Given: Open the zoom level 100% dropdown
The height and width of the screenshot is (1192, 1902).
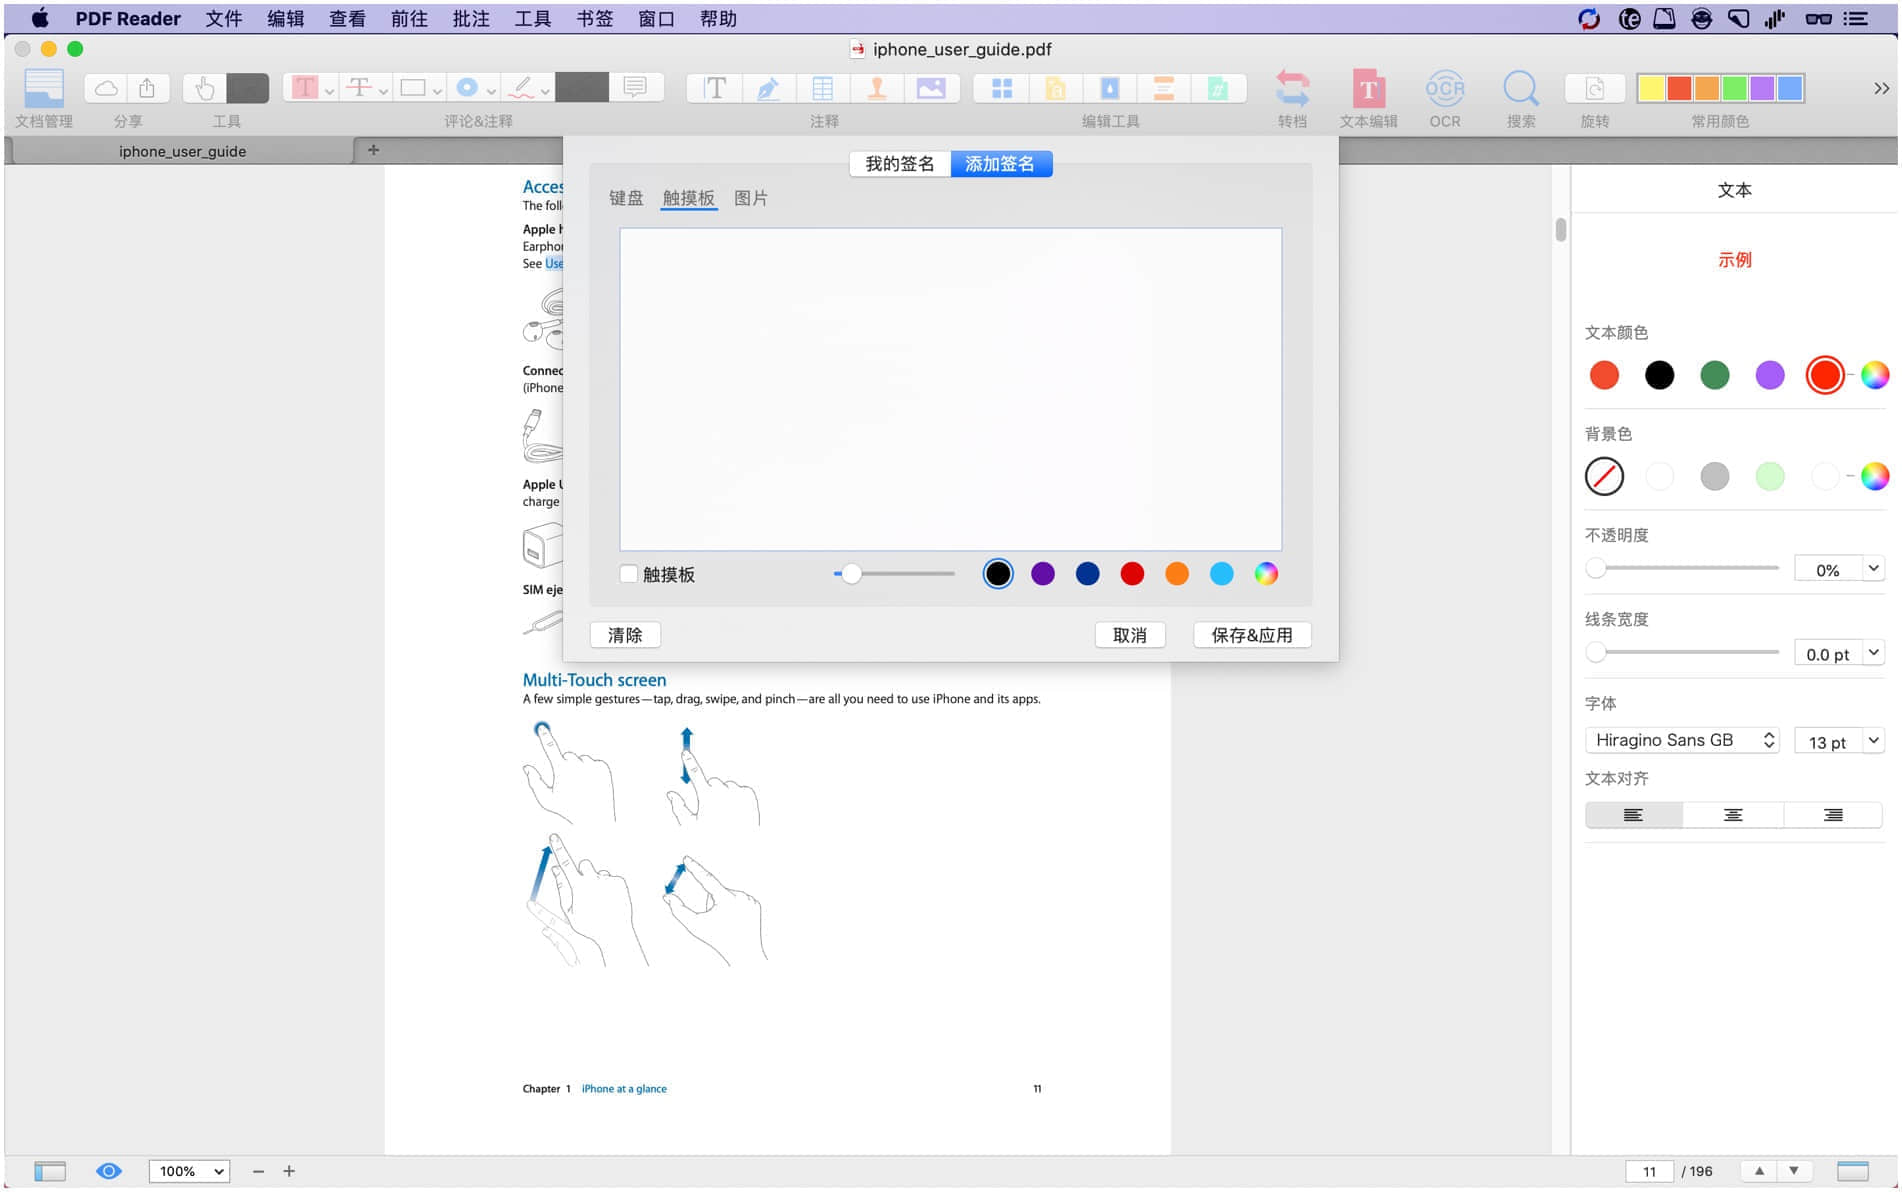Looking at the screenshot, I should coord(189,1171).
